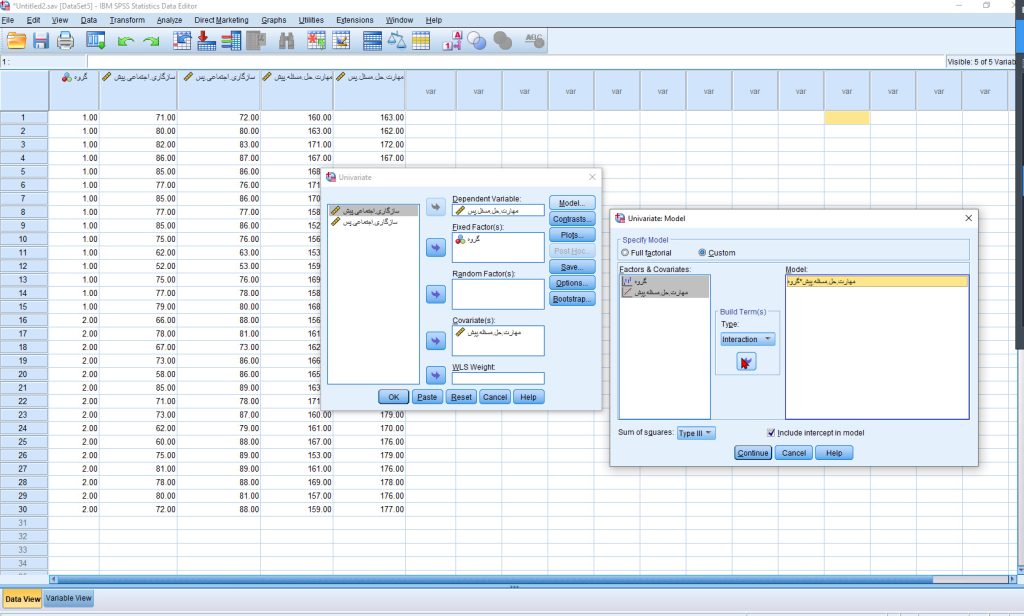
Task: Click horizontal scrollbar of data grid
Action: 495,579
